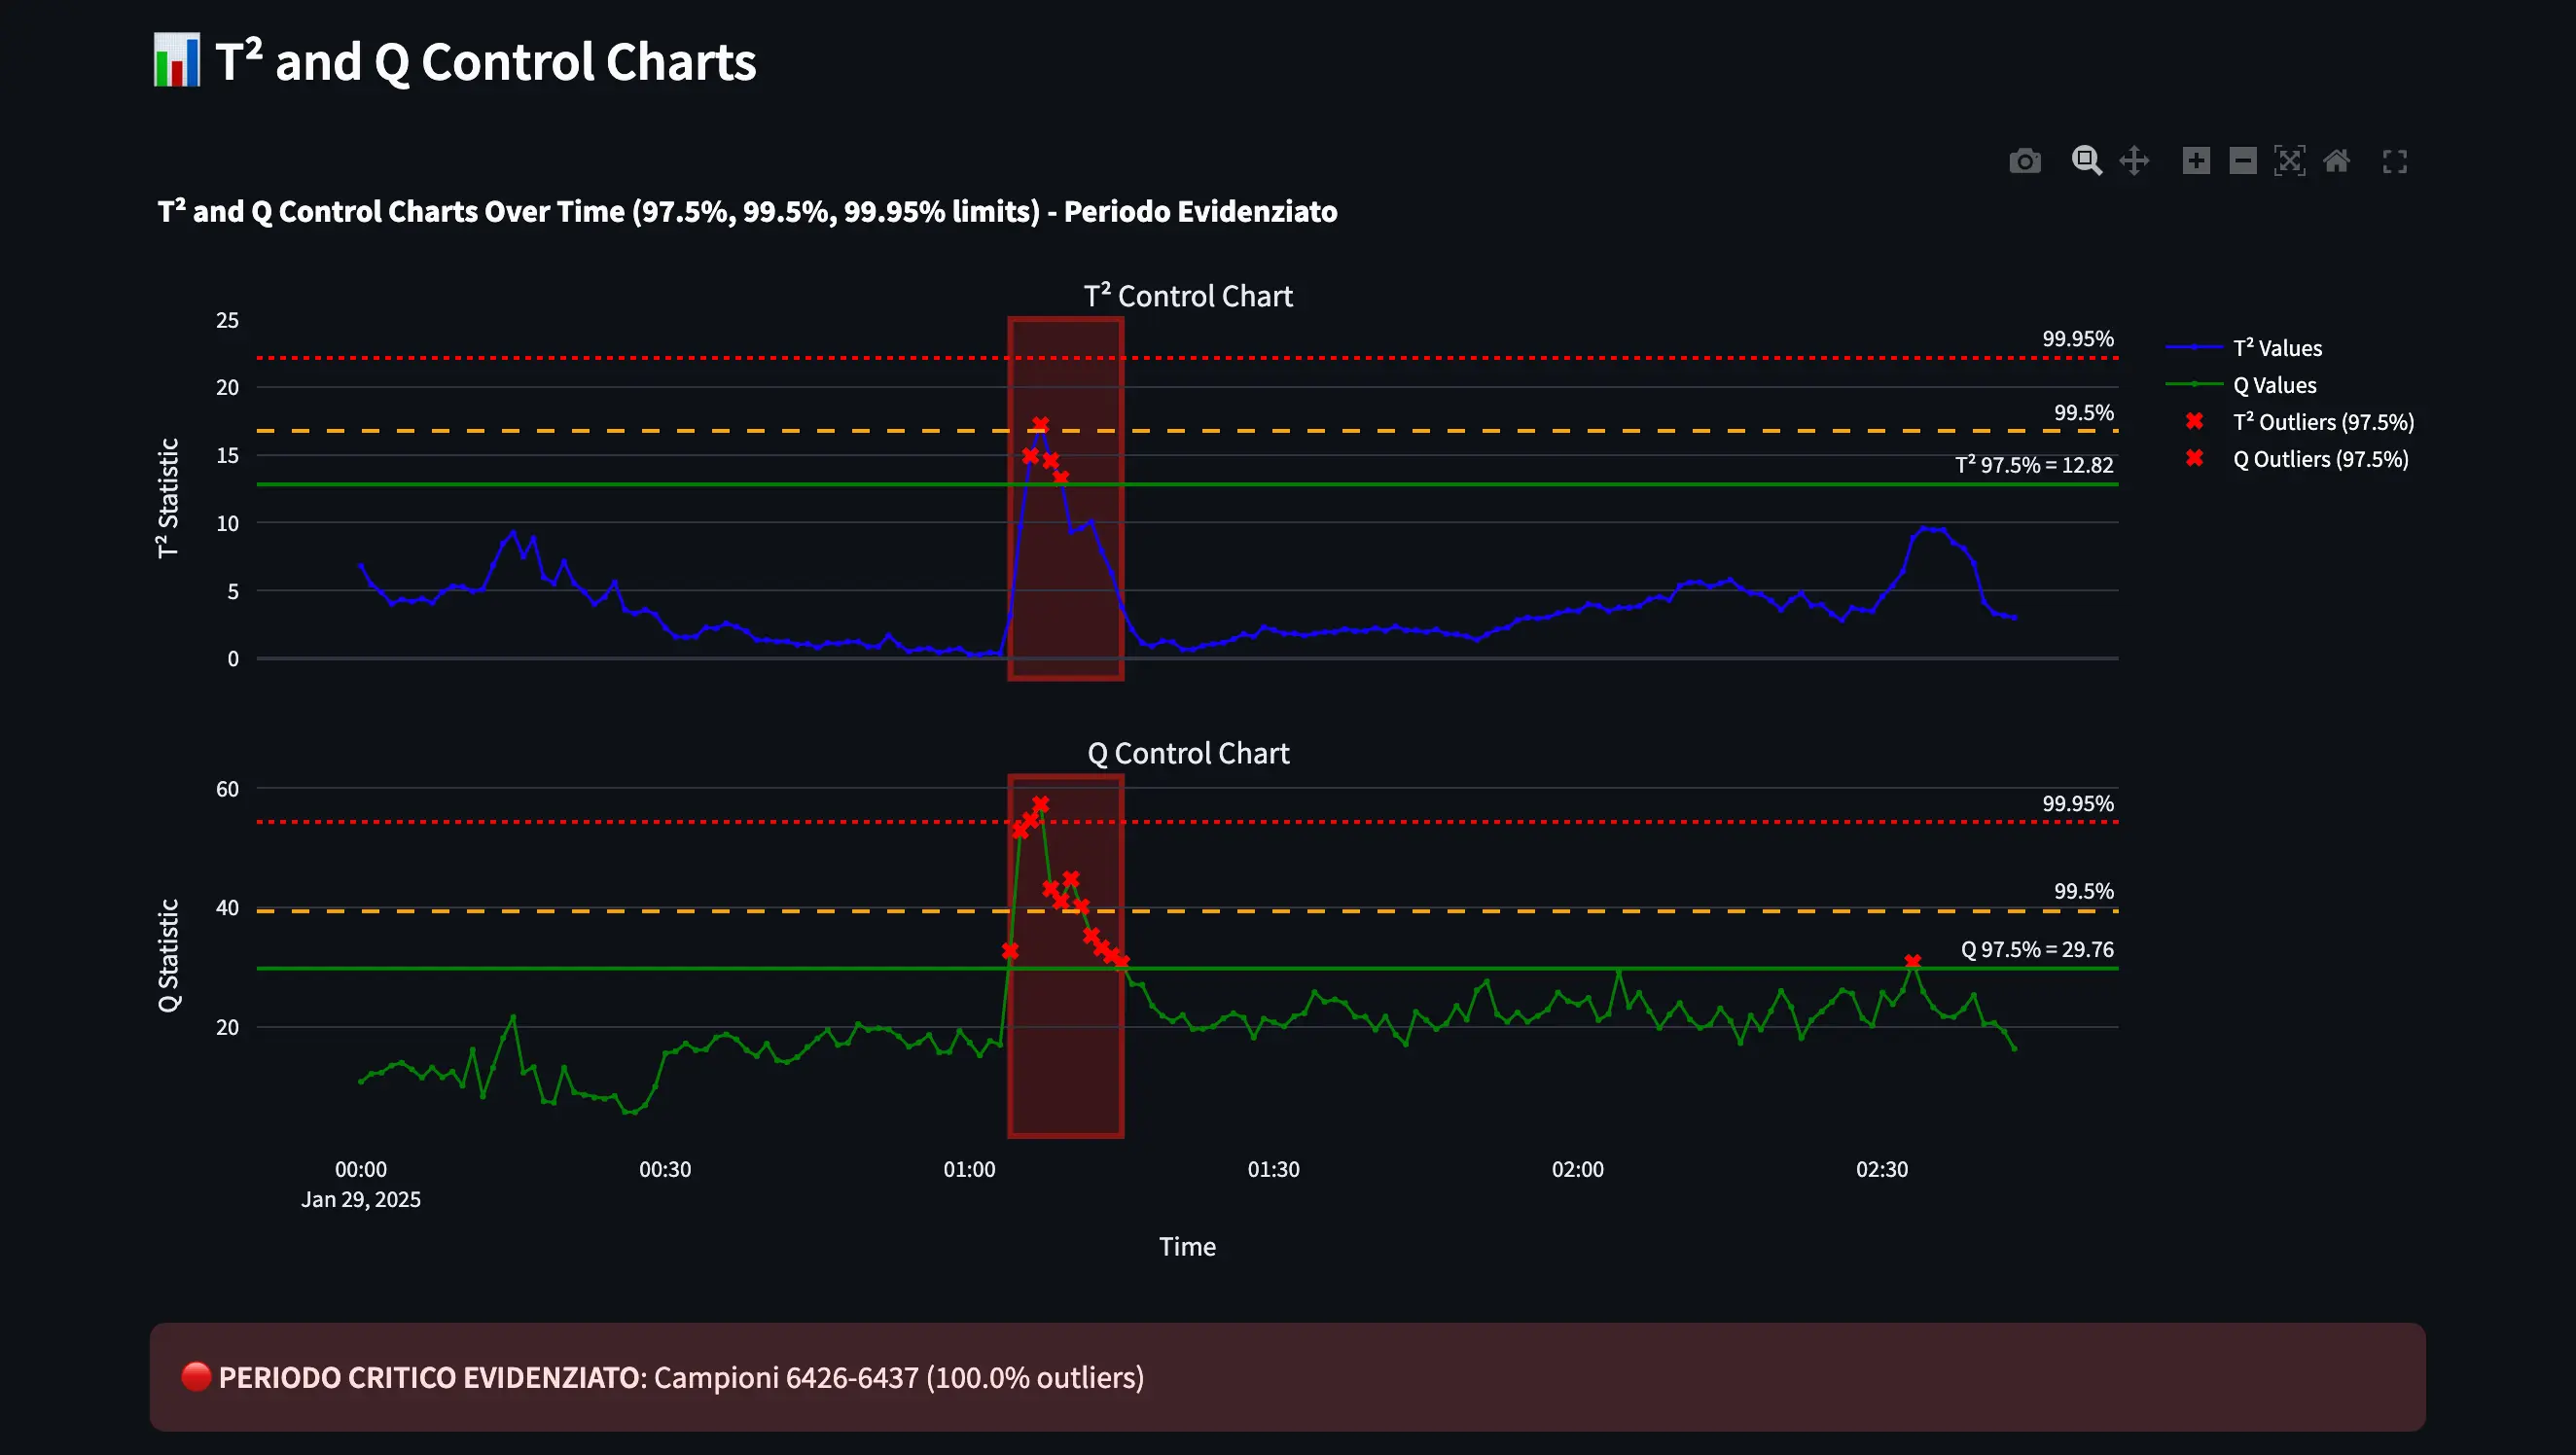Zoom out using the minus icon

[2242, 160]
